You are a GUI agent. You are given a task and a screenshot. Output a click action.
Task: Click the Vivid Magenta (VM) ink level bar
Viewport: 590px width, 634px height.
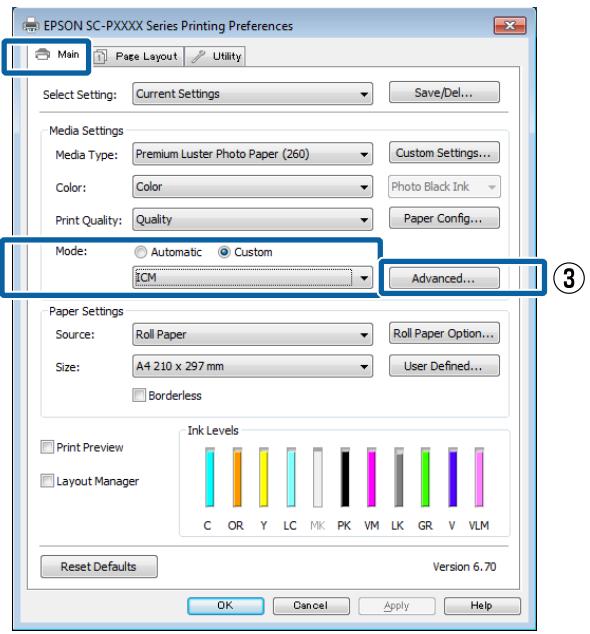click(x=372, y=477)
